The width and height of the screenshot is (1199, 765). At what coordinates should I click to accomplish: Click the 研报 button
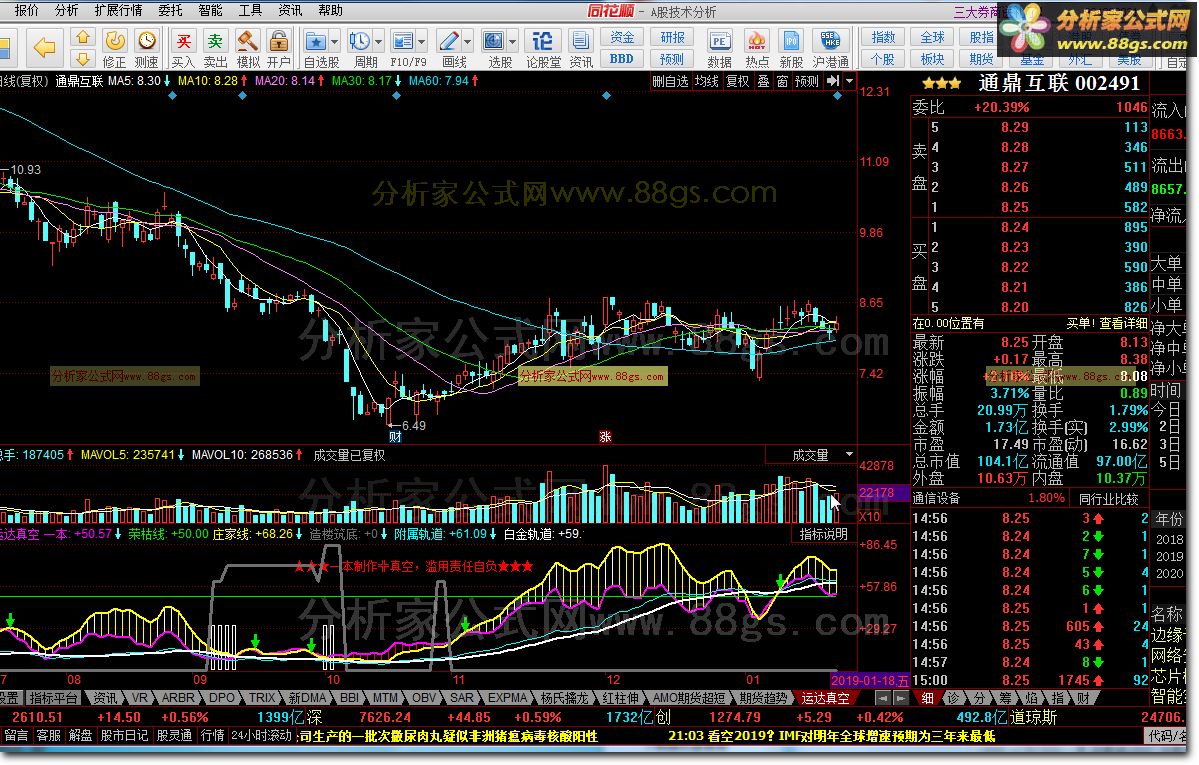click(x=672, y=37)
